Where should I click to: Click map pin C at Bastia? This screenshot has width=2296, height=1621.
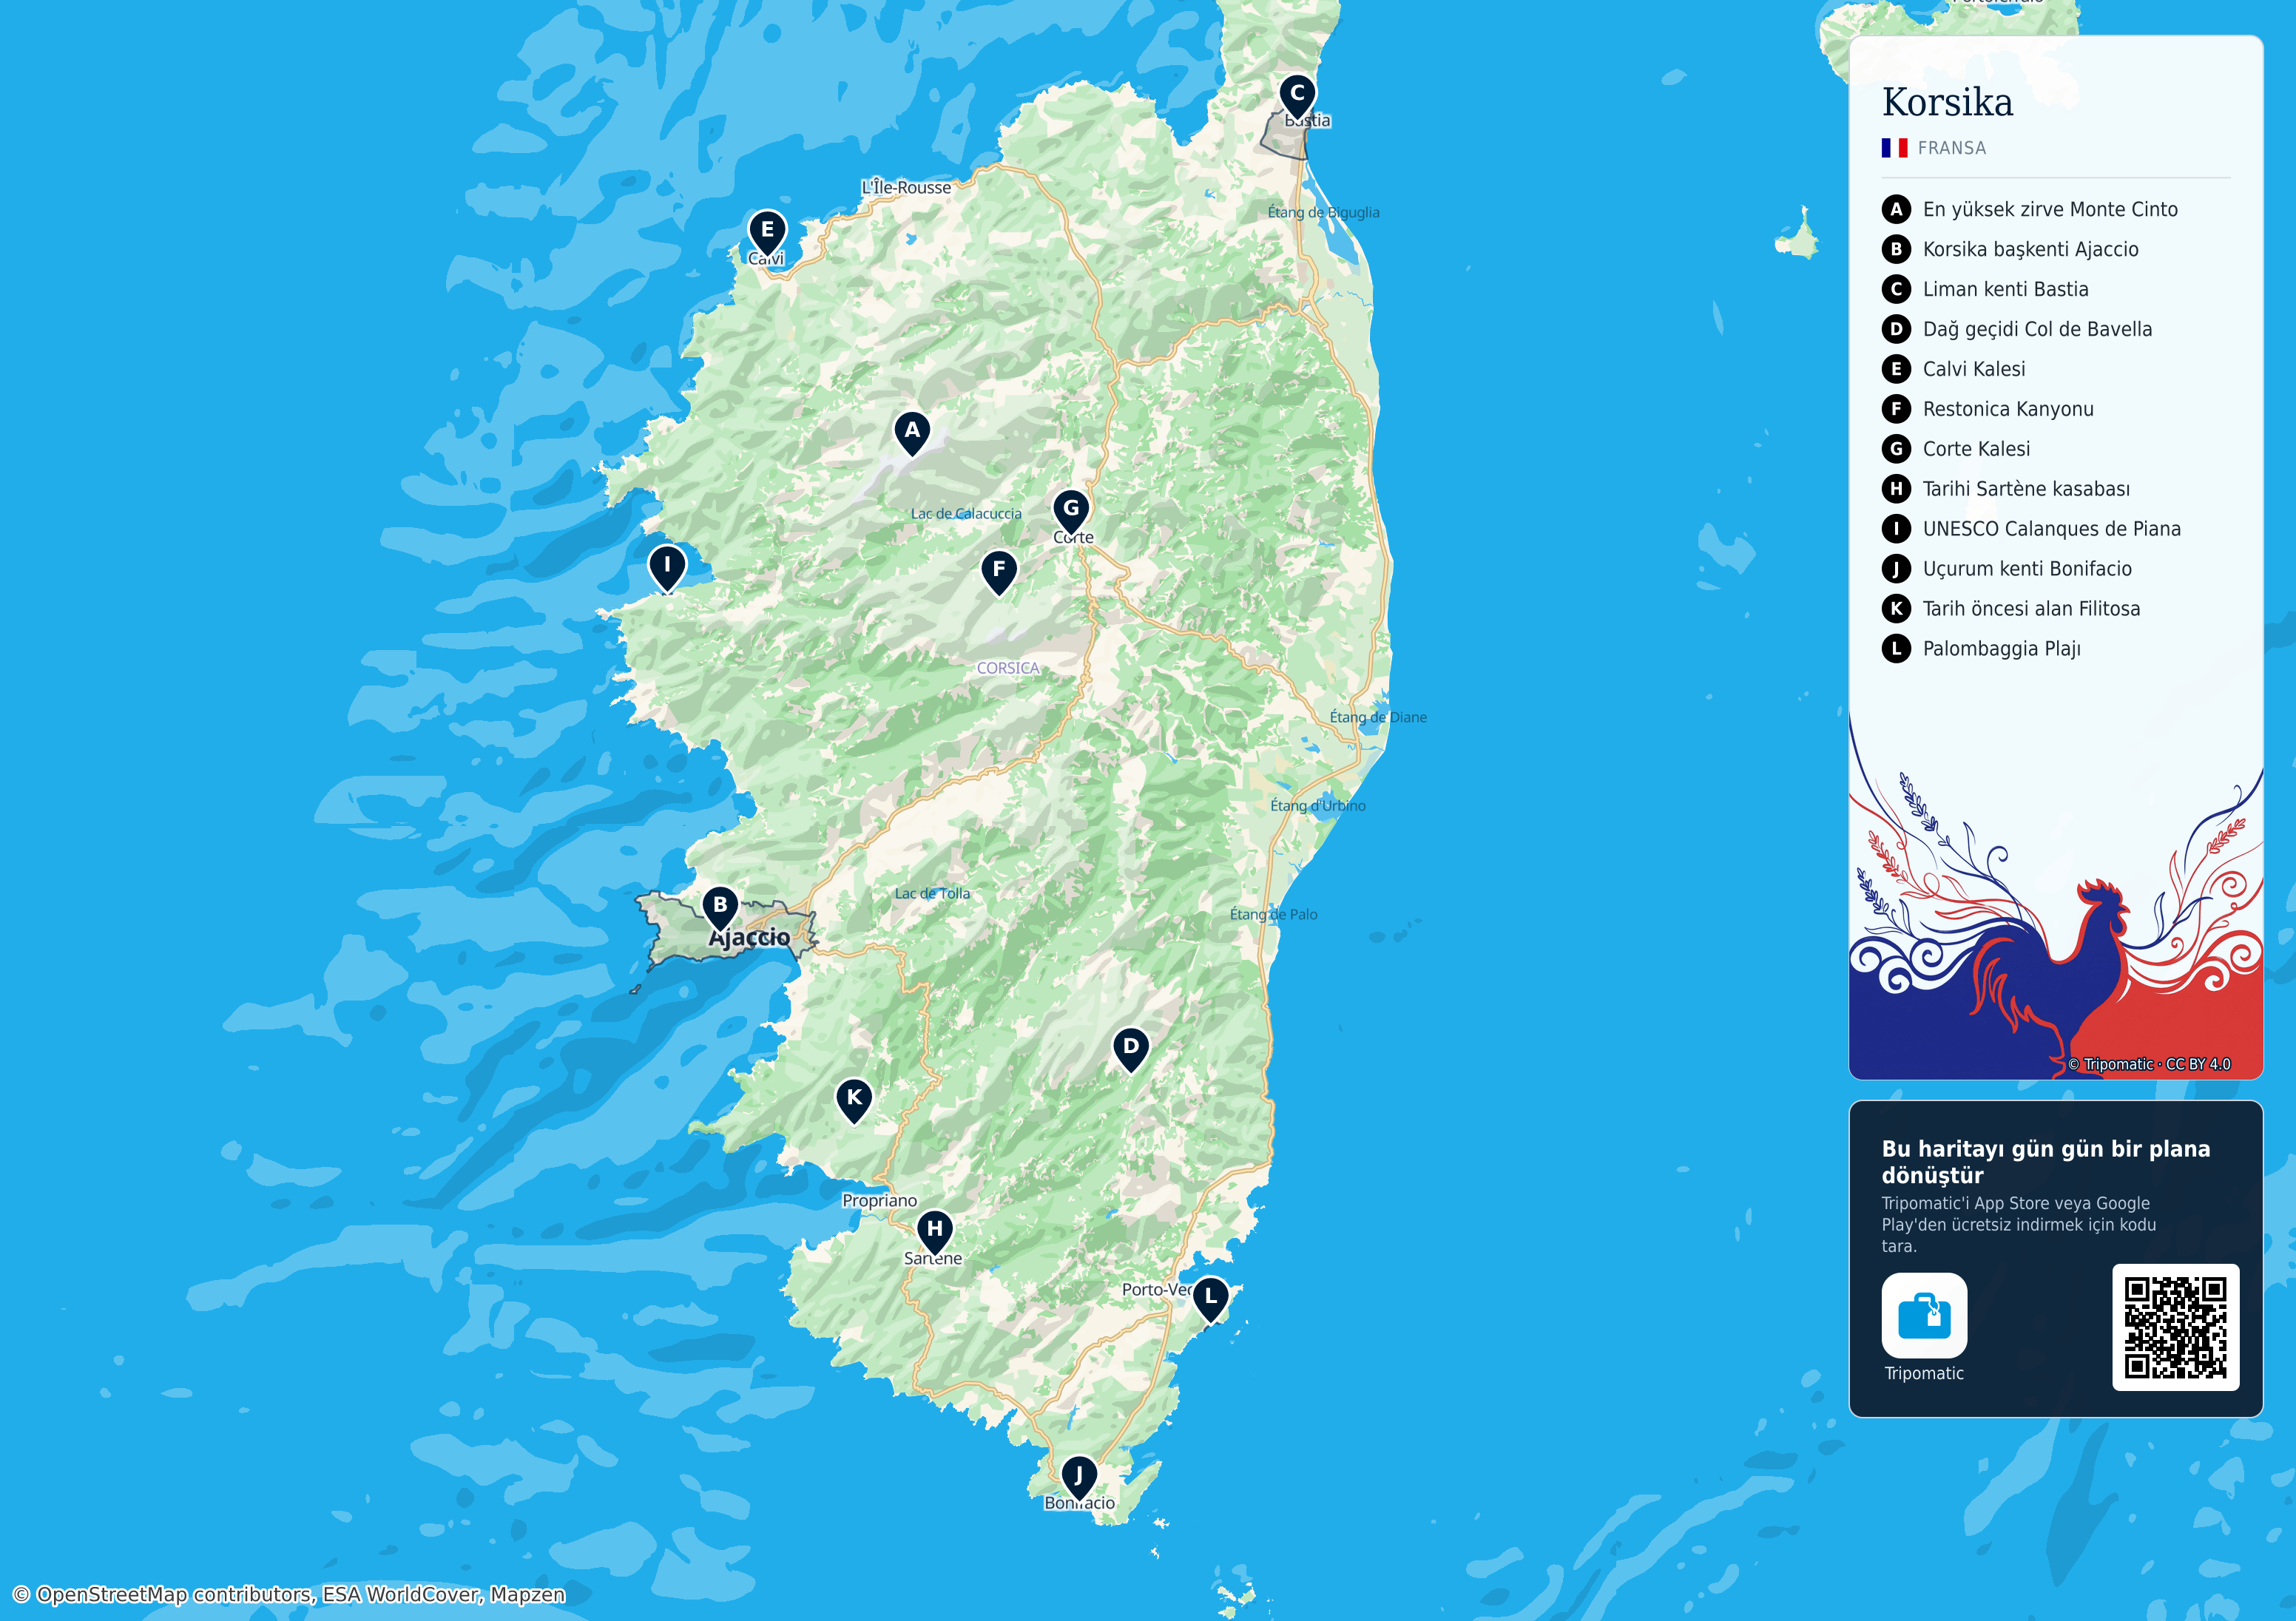[x=1297, y=96]
